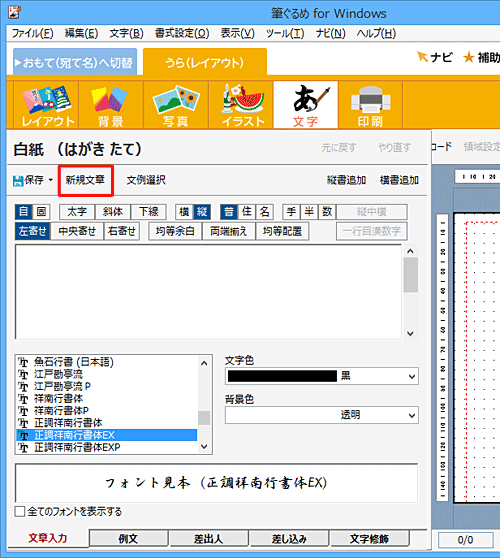
Task: Open the 表示 menu
Action: pyautogui.click(x=237, y=33)
